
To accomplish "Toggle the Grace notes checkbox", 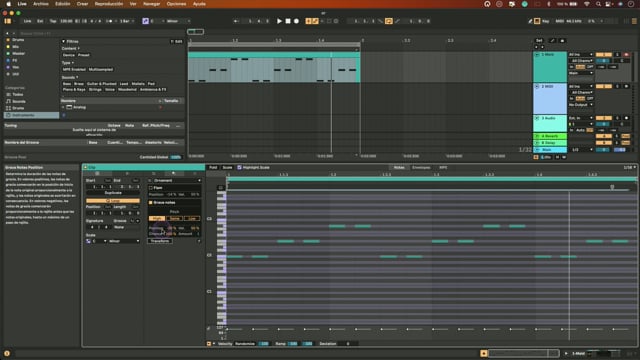I will pyautogui.click(x=151, y=202).
